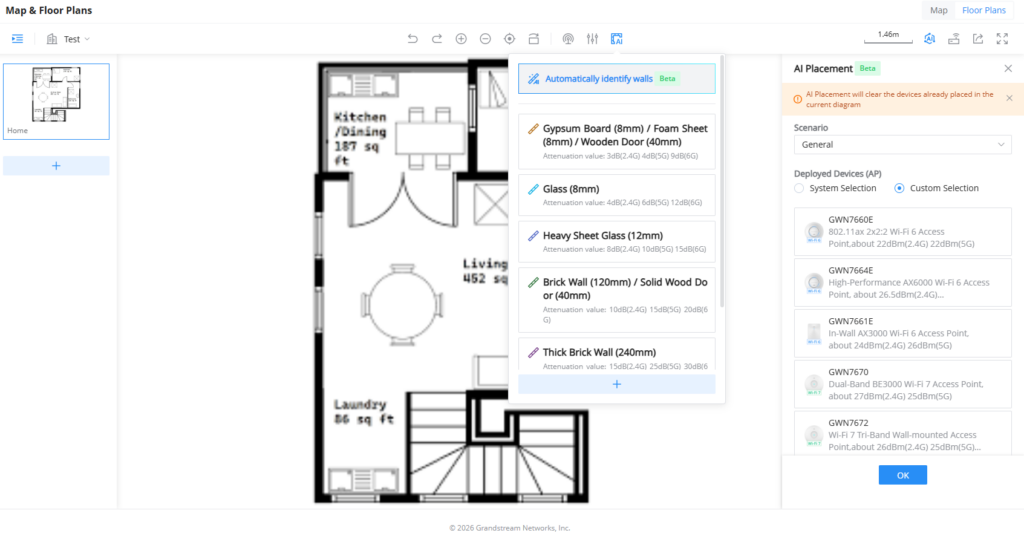Select the Home floor plan thumbnail

56,101
